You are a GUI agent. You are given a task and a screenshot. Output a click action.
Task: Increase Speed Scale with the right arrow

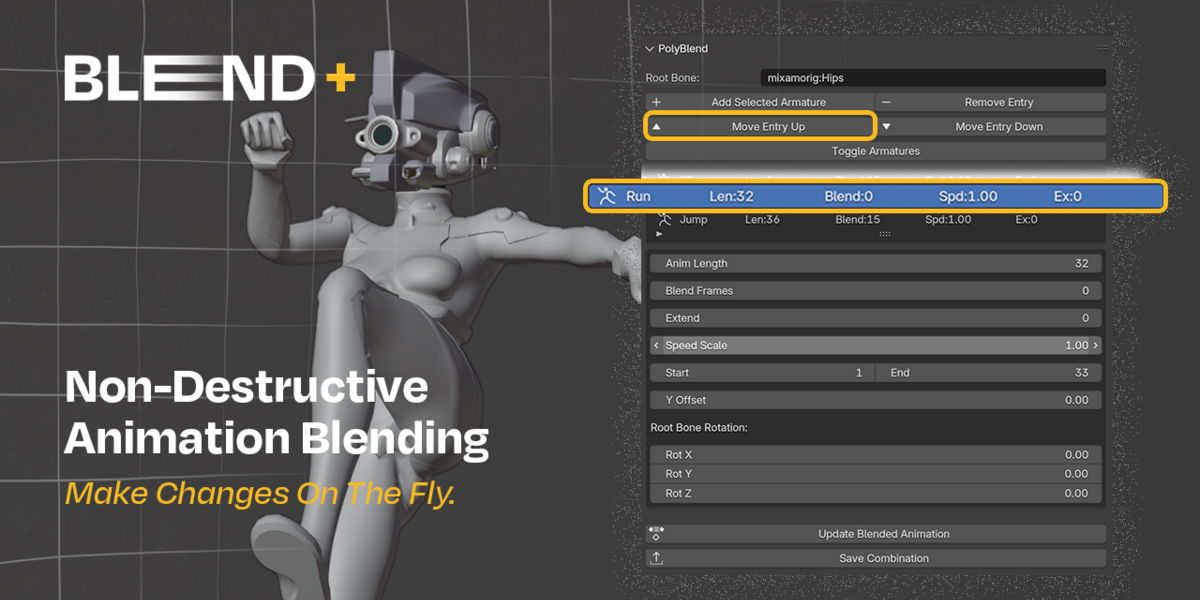tap(1095, 345)
